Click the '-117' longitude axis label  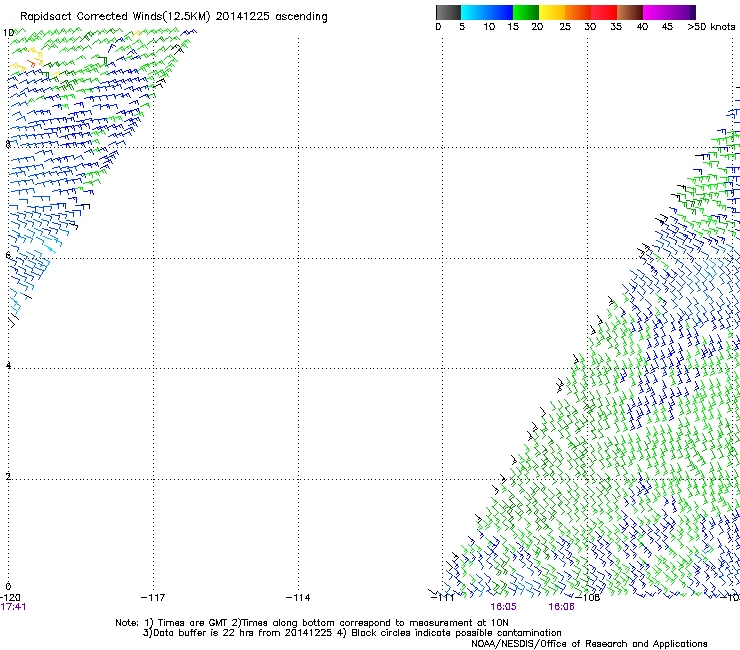(x=153, y=598)
